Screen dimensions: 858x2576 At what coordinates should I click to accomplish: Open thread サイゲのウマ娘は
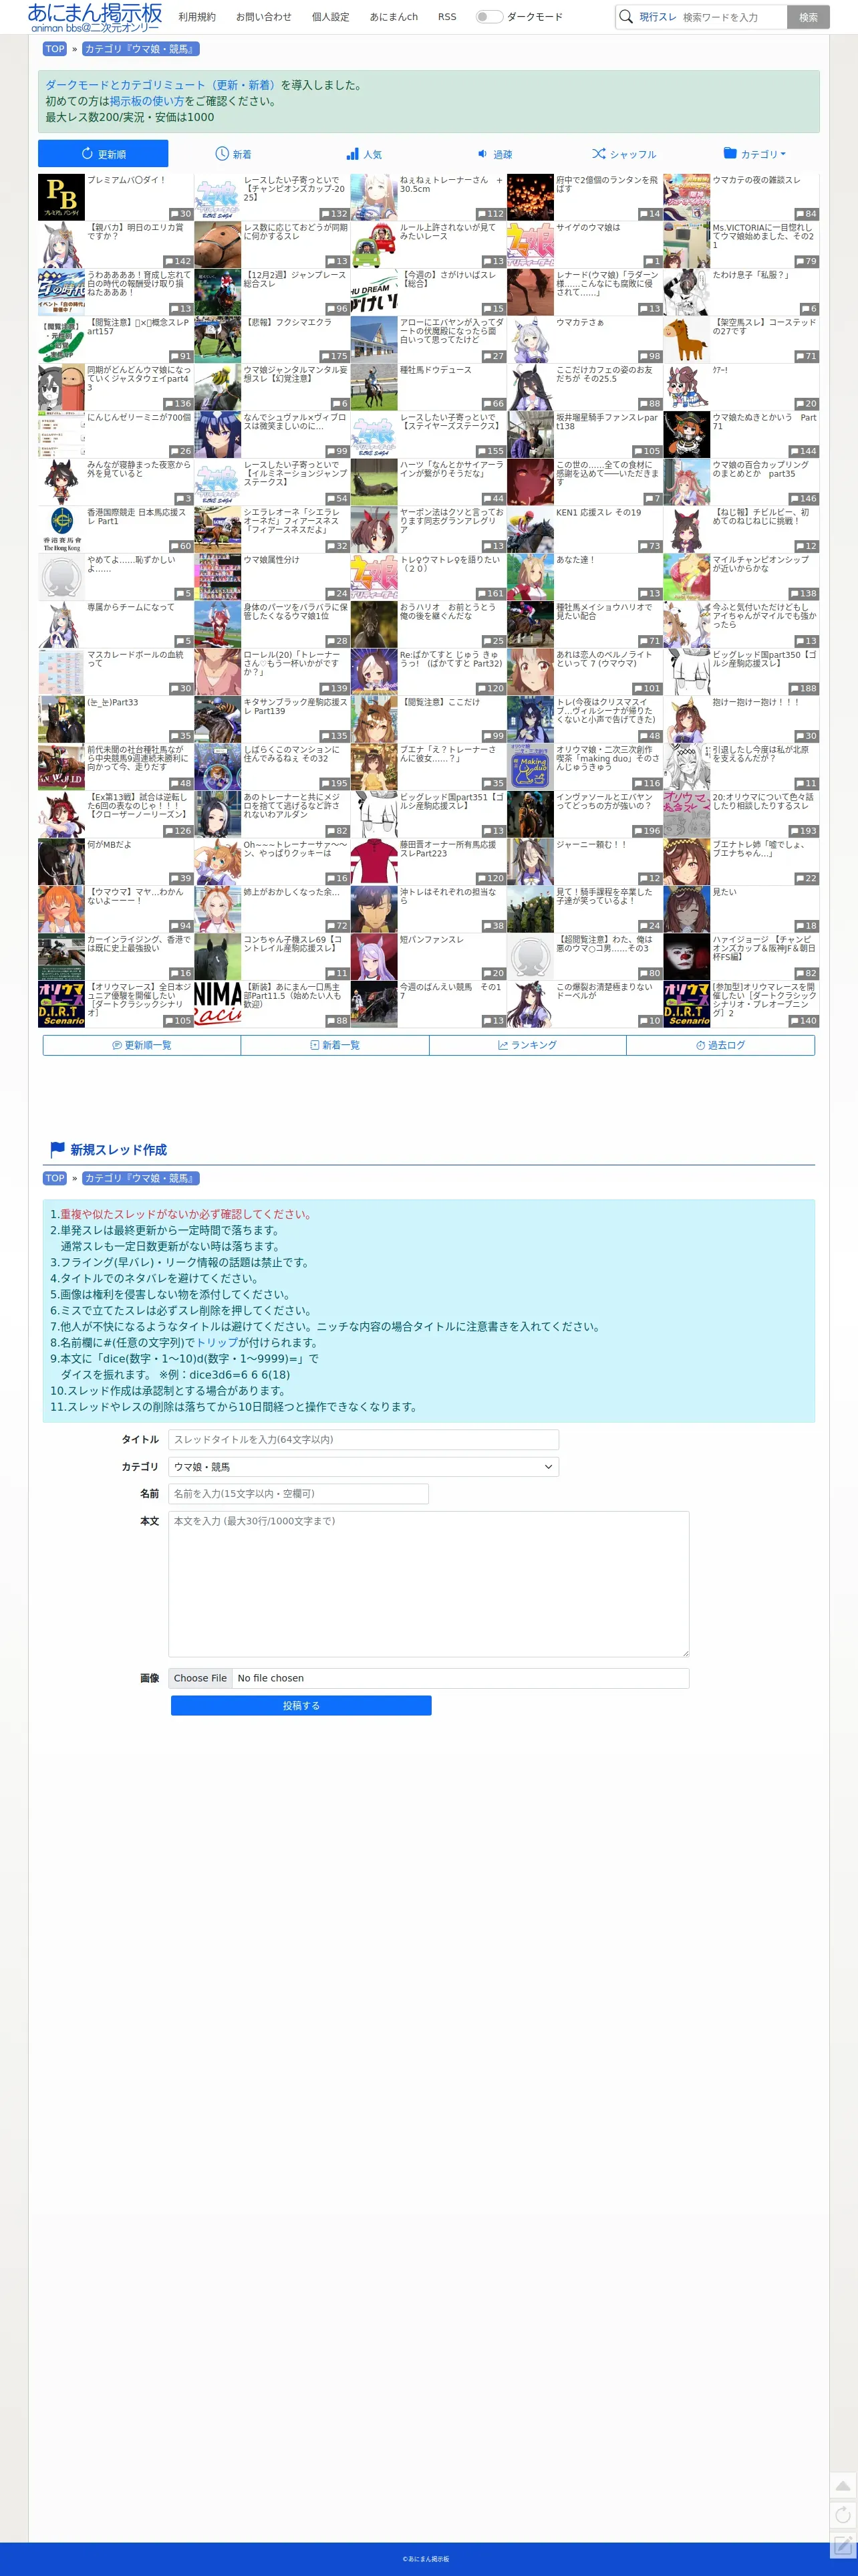click(x=588, y=228)
